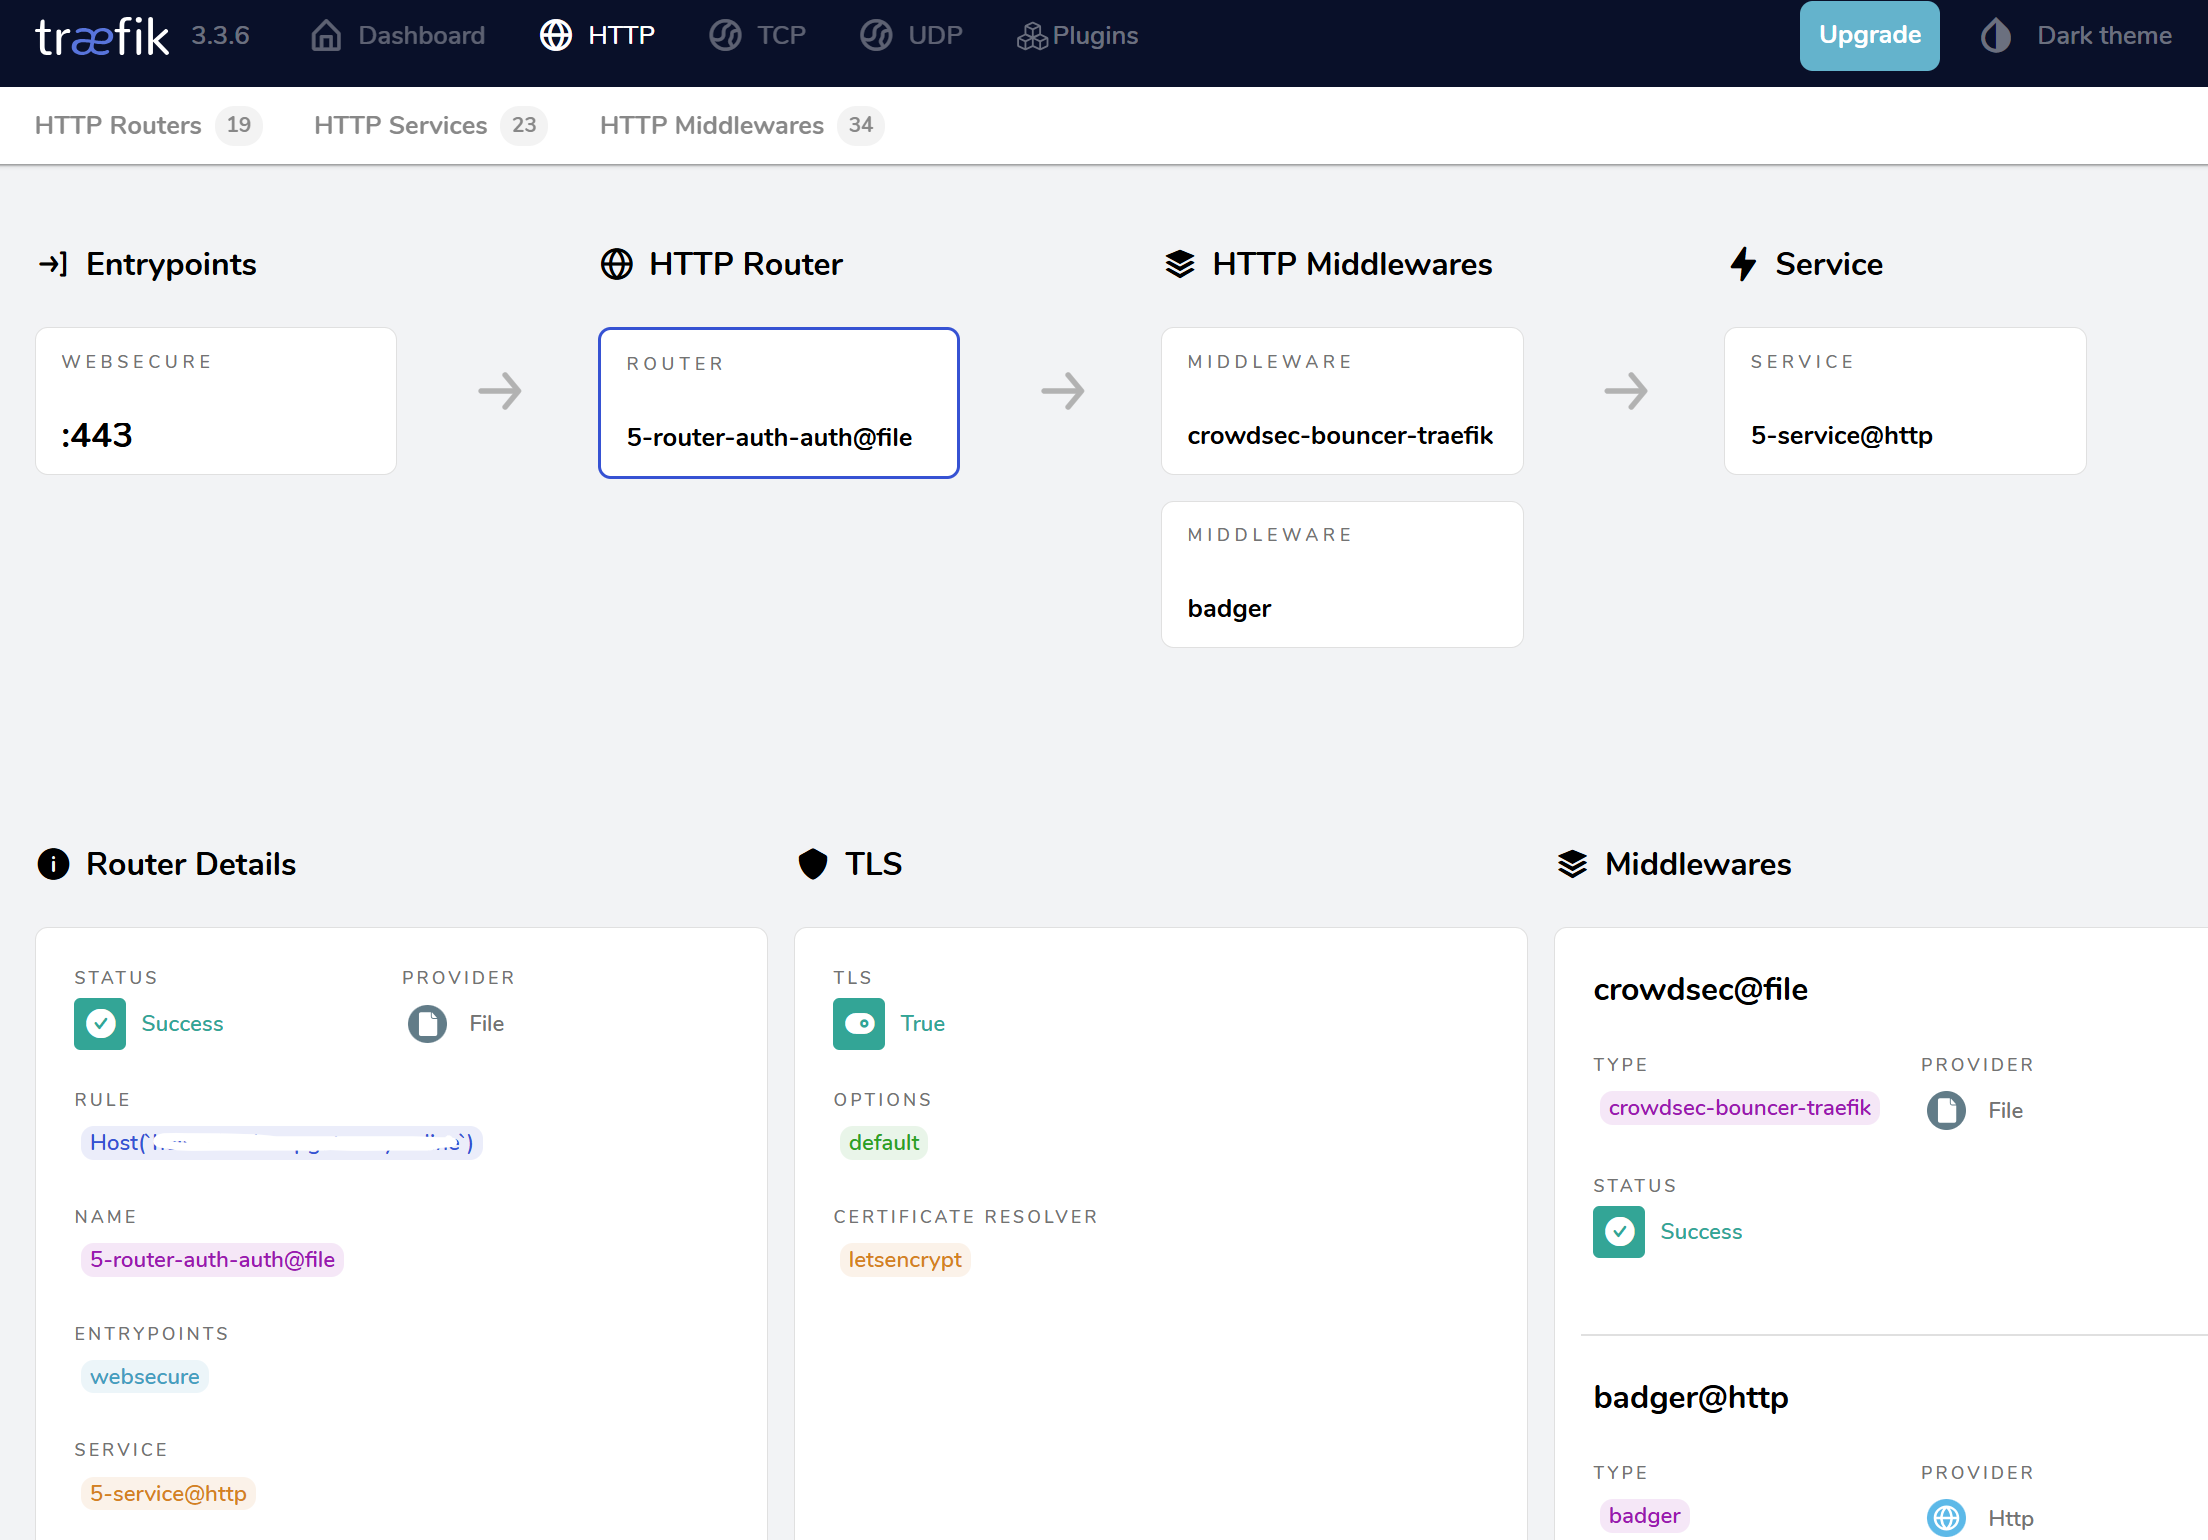Click the HTTP Routers count badge 19
The width and height of the screenshot is (2208, 1540).
pos(238,126)
